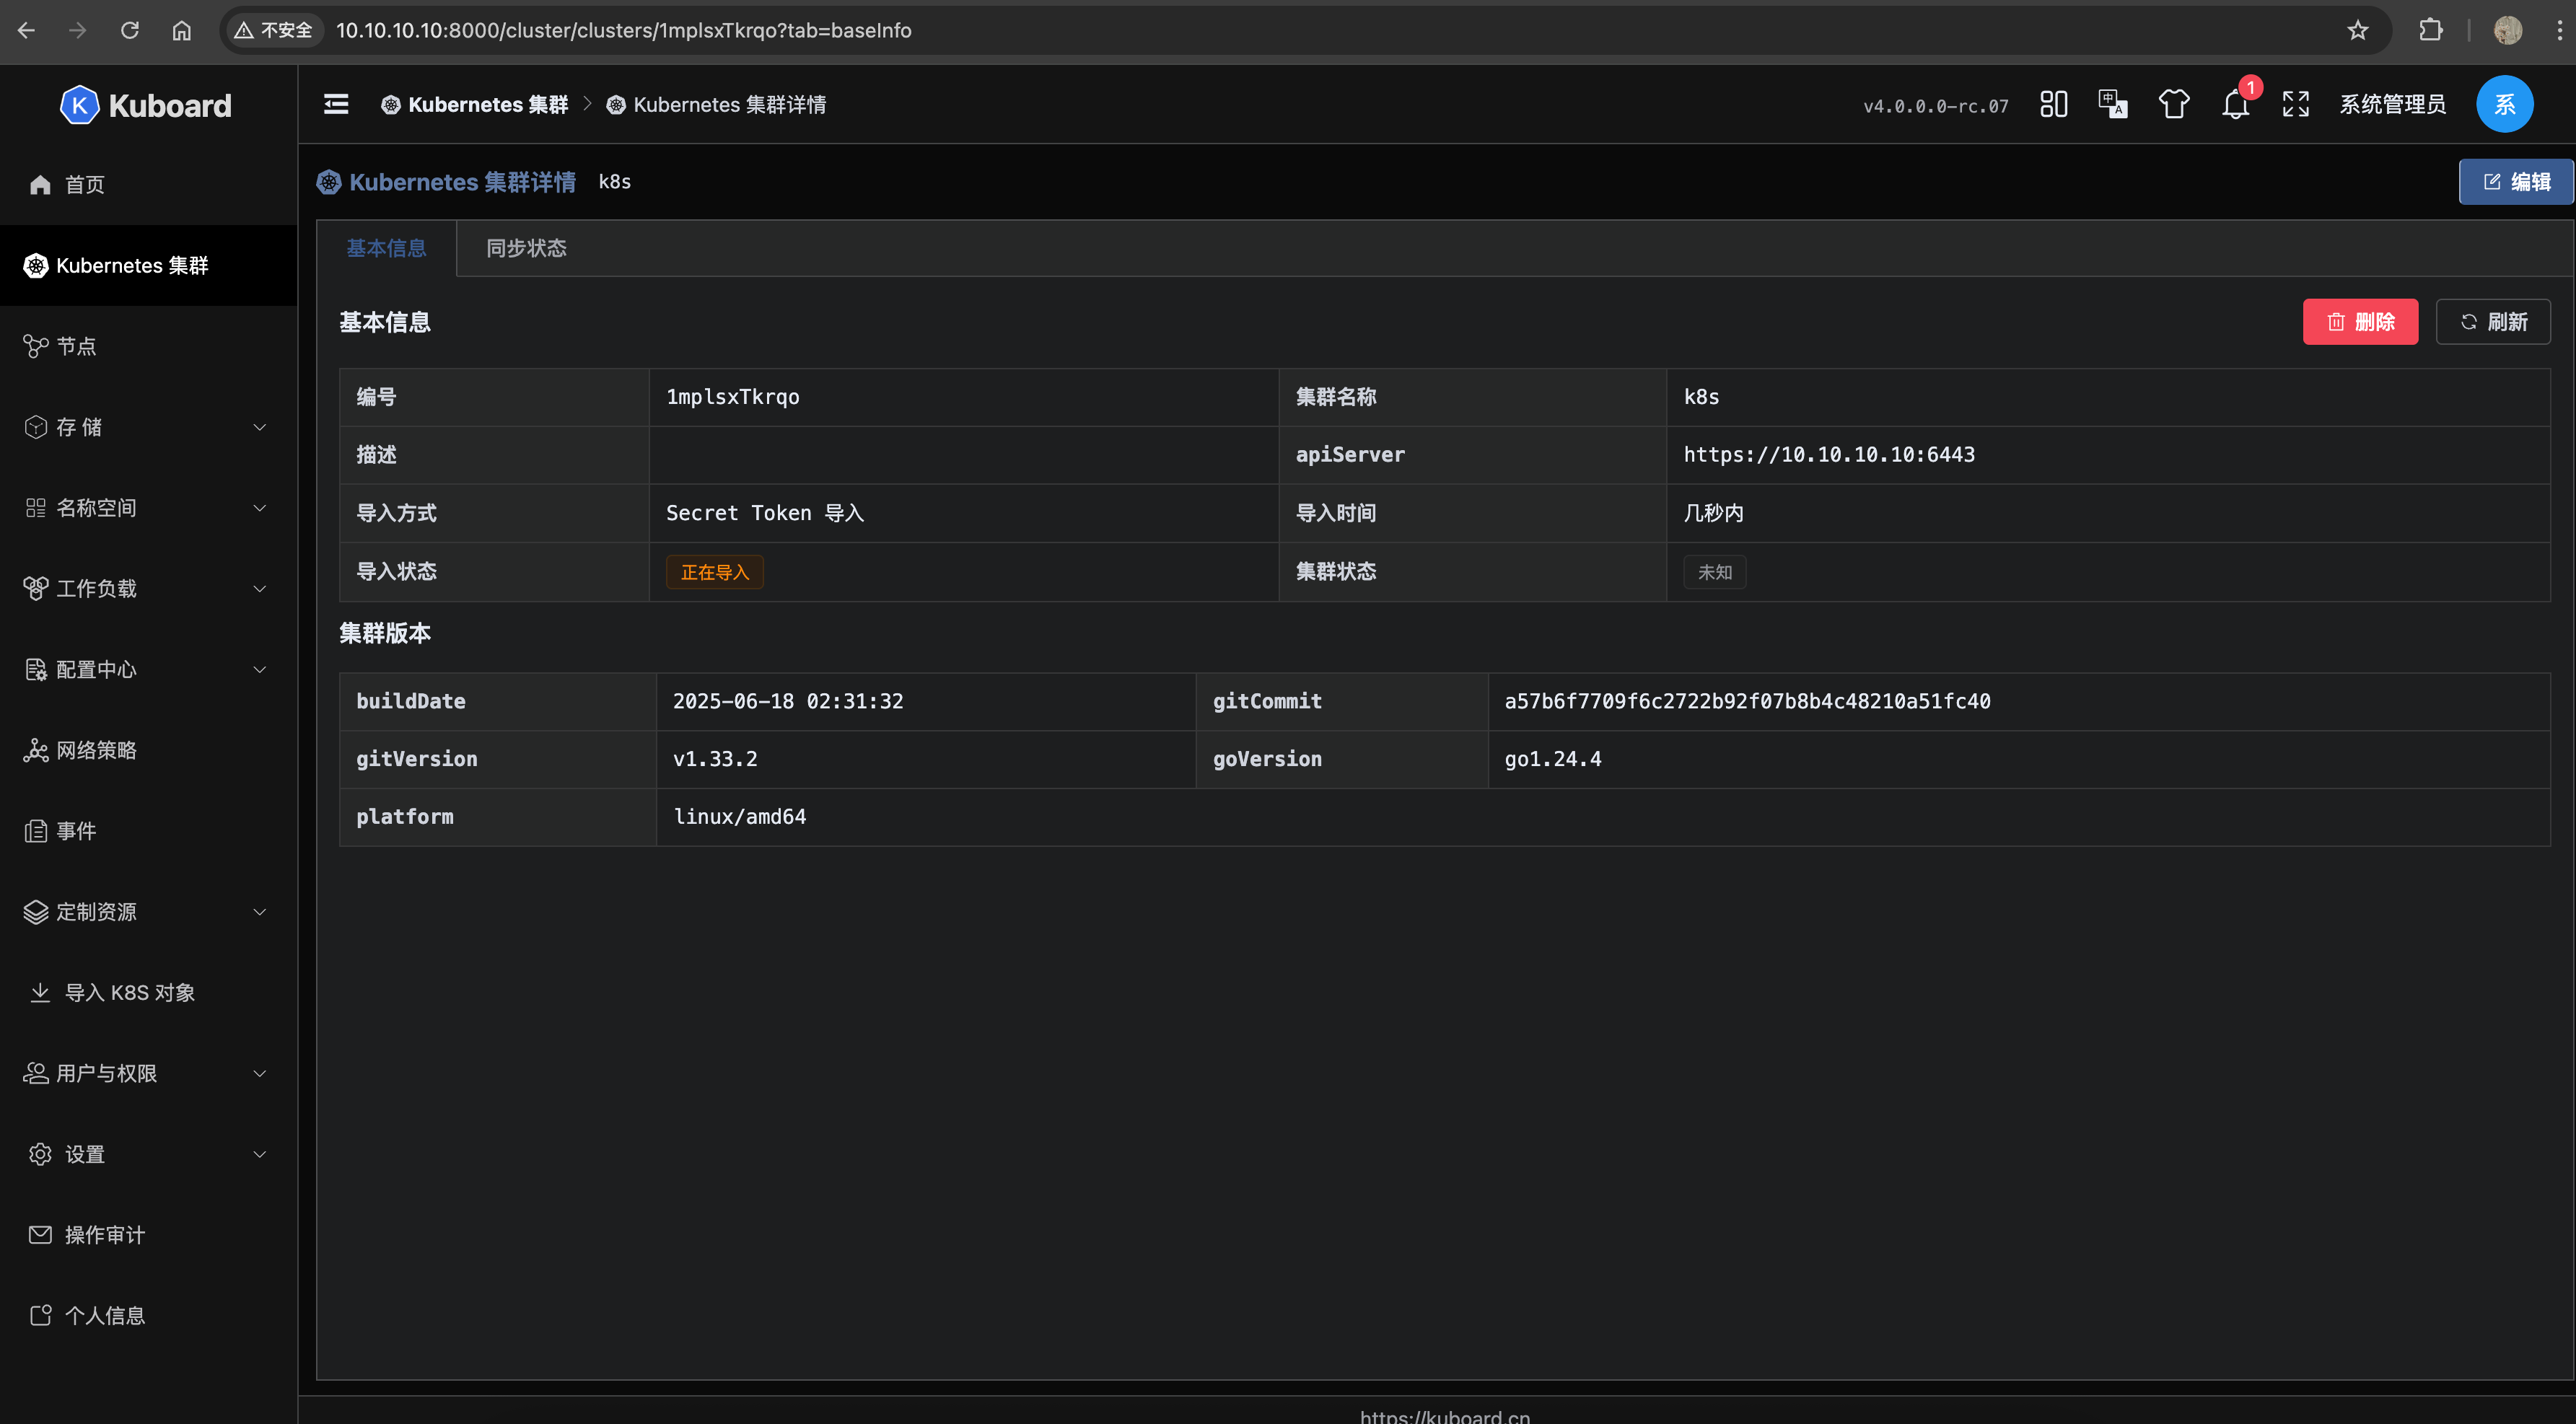
Task: Click the 设置 gear icon
Action: pos(40,1154)
